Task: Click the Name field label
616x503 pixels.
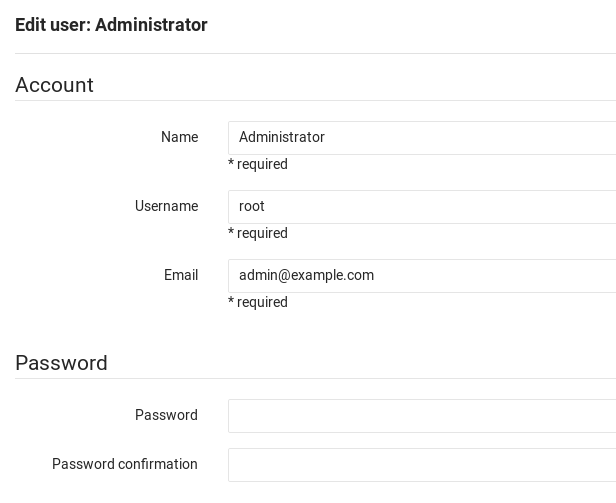Action: pos(179,137)
